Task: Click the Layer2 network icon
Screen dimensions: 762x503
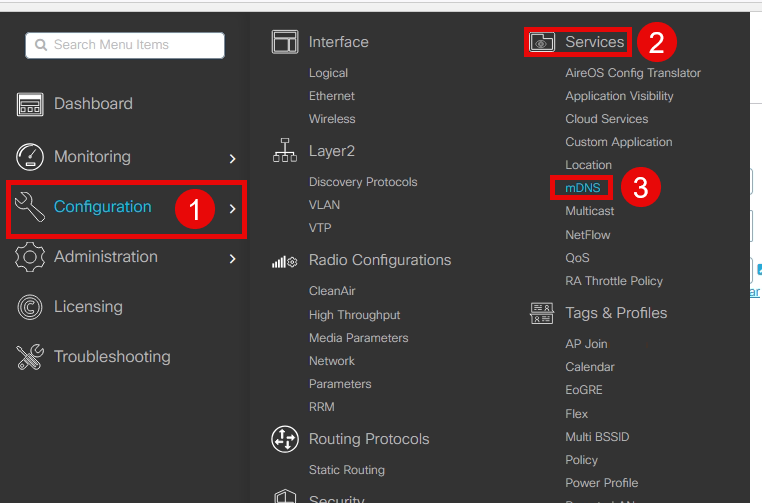Action: pos(285,151)
